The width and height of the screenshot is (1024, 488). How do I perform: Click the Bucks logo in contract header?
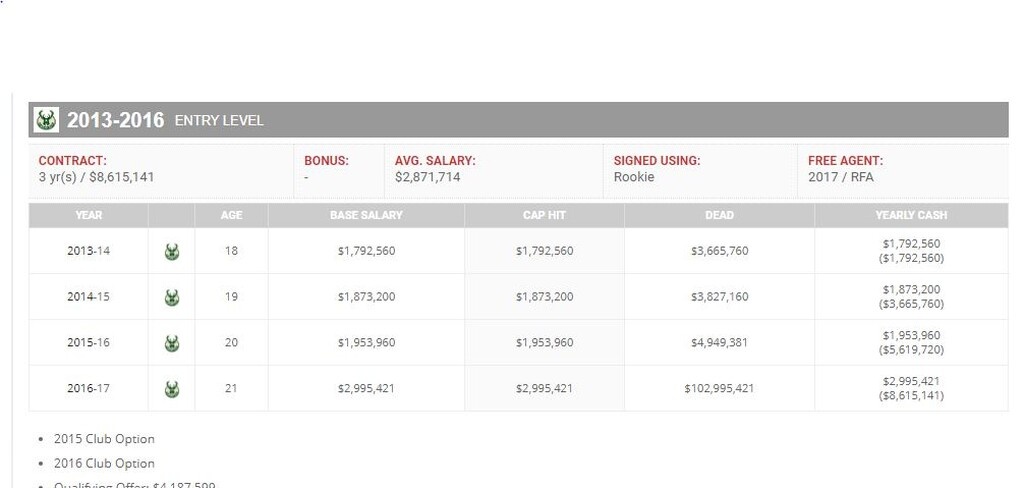(x=46, y=120)
